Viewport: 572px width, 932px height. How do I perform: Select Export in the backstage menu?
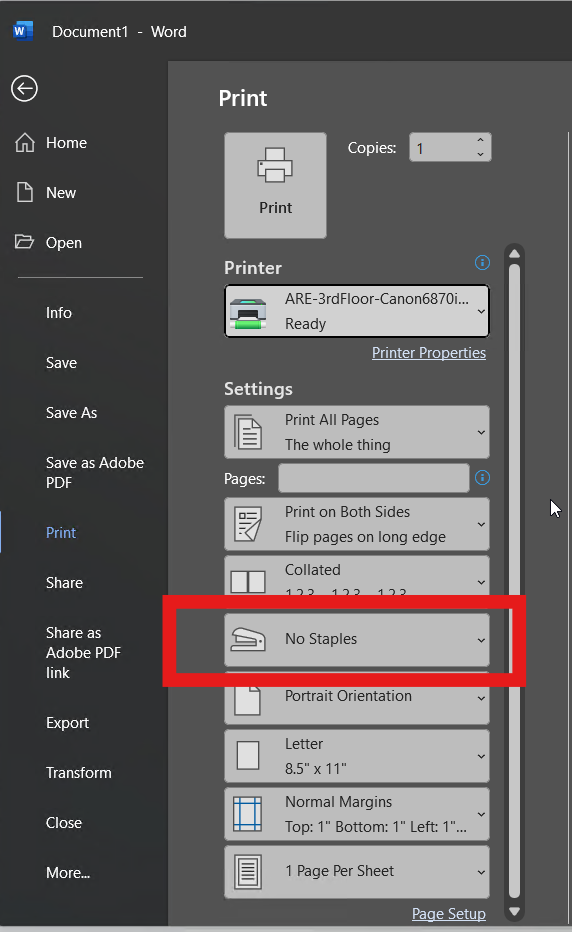tap(67, 723)
